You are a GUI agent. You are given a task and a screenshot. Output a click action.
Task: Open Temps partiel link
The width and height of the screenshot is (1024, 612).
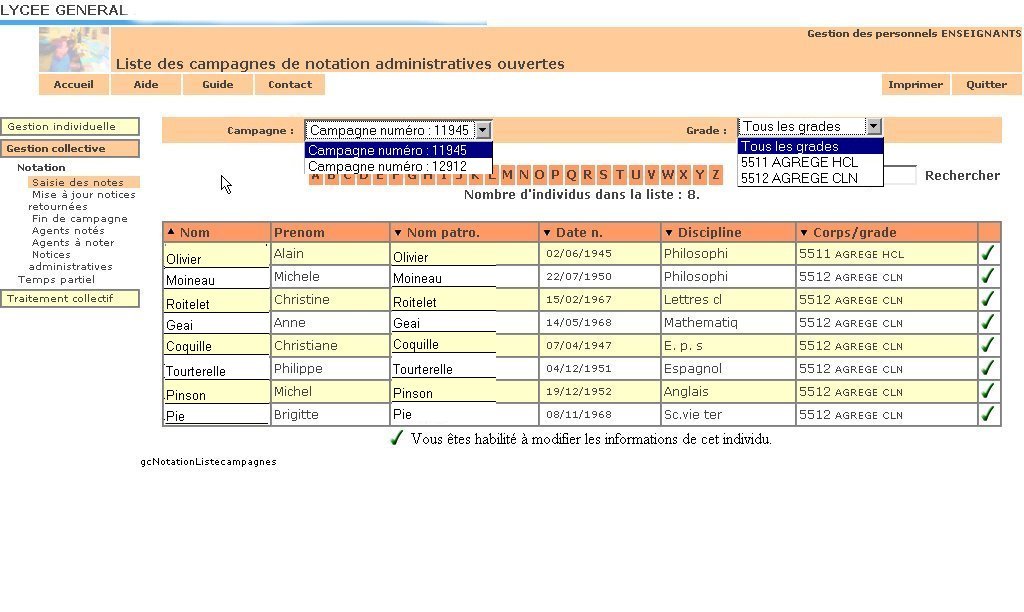click(x=56, y=280)
